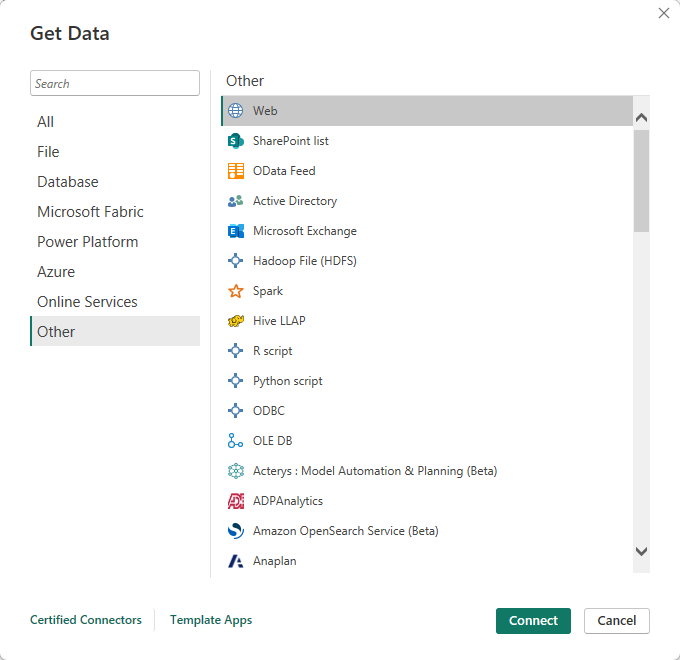The image size is (680, 660).
Task: Select the Microsoft Exchange label
Action: point(305,231)
